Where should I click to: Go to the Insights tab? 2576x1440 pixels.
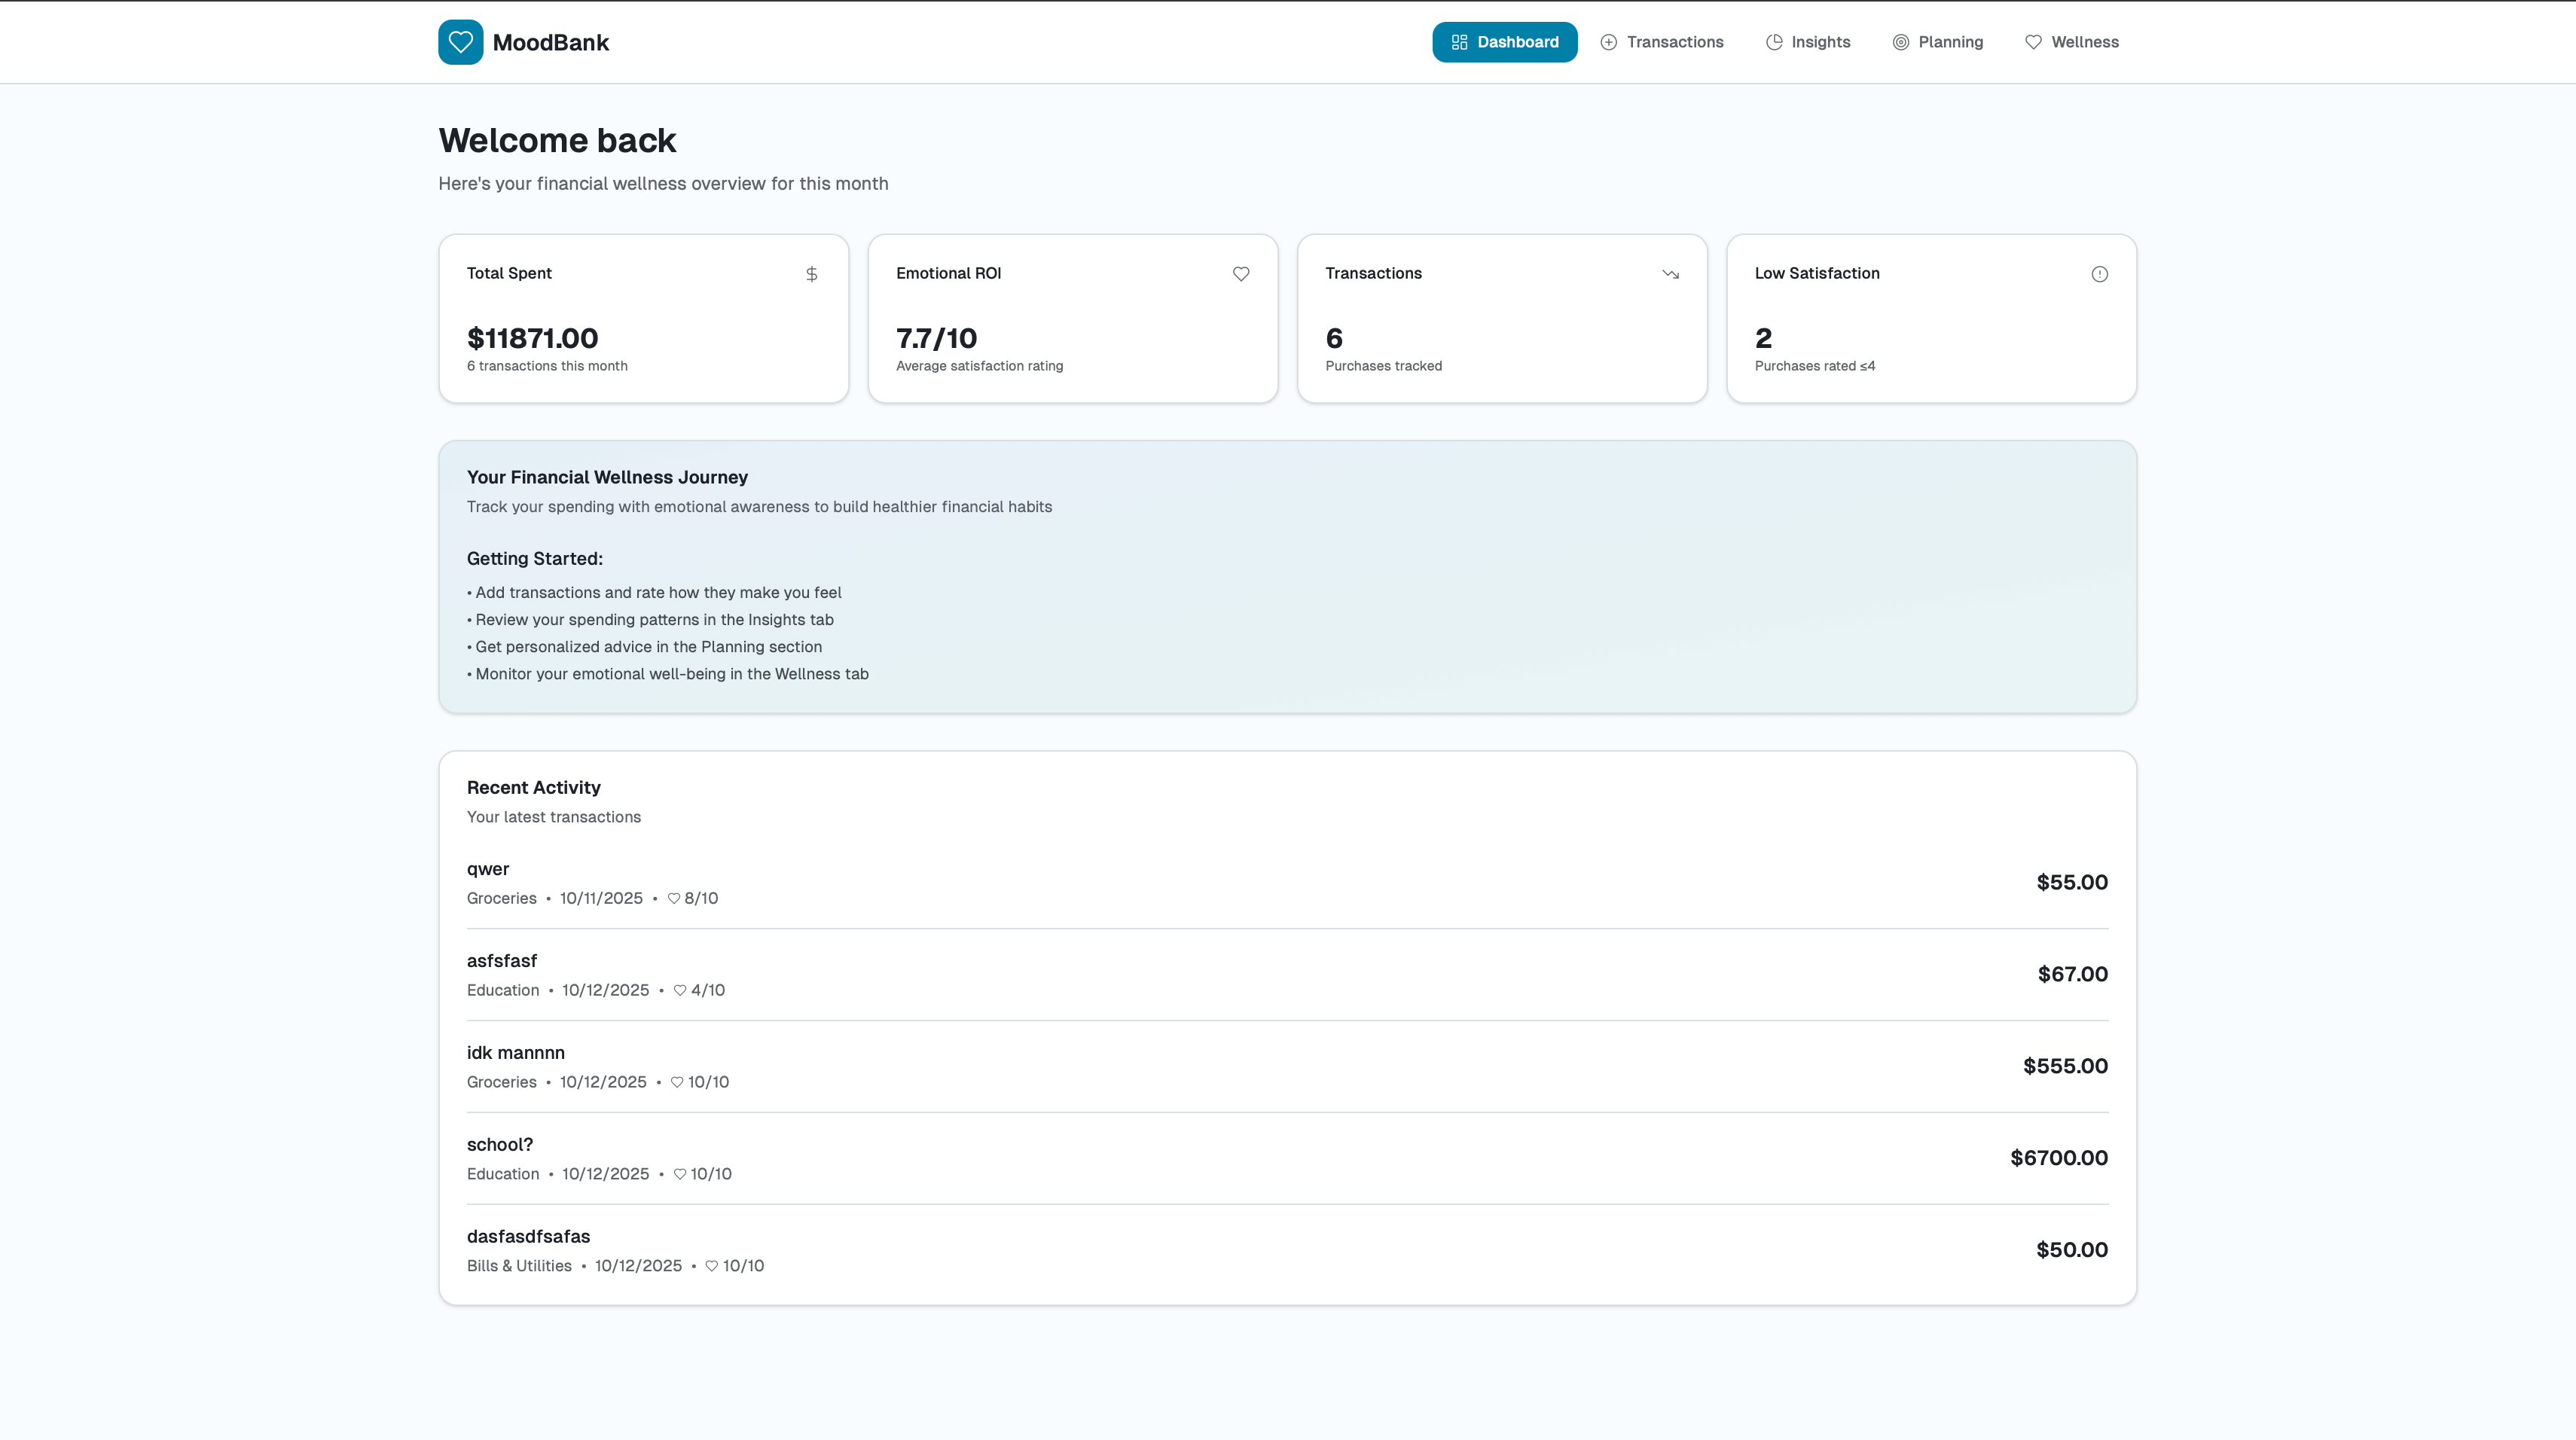pyautogui.click(x=1808, y=42)
